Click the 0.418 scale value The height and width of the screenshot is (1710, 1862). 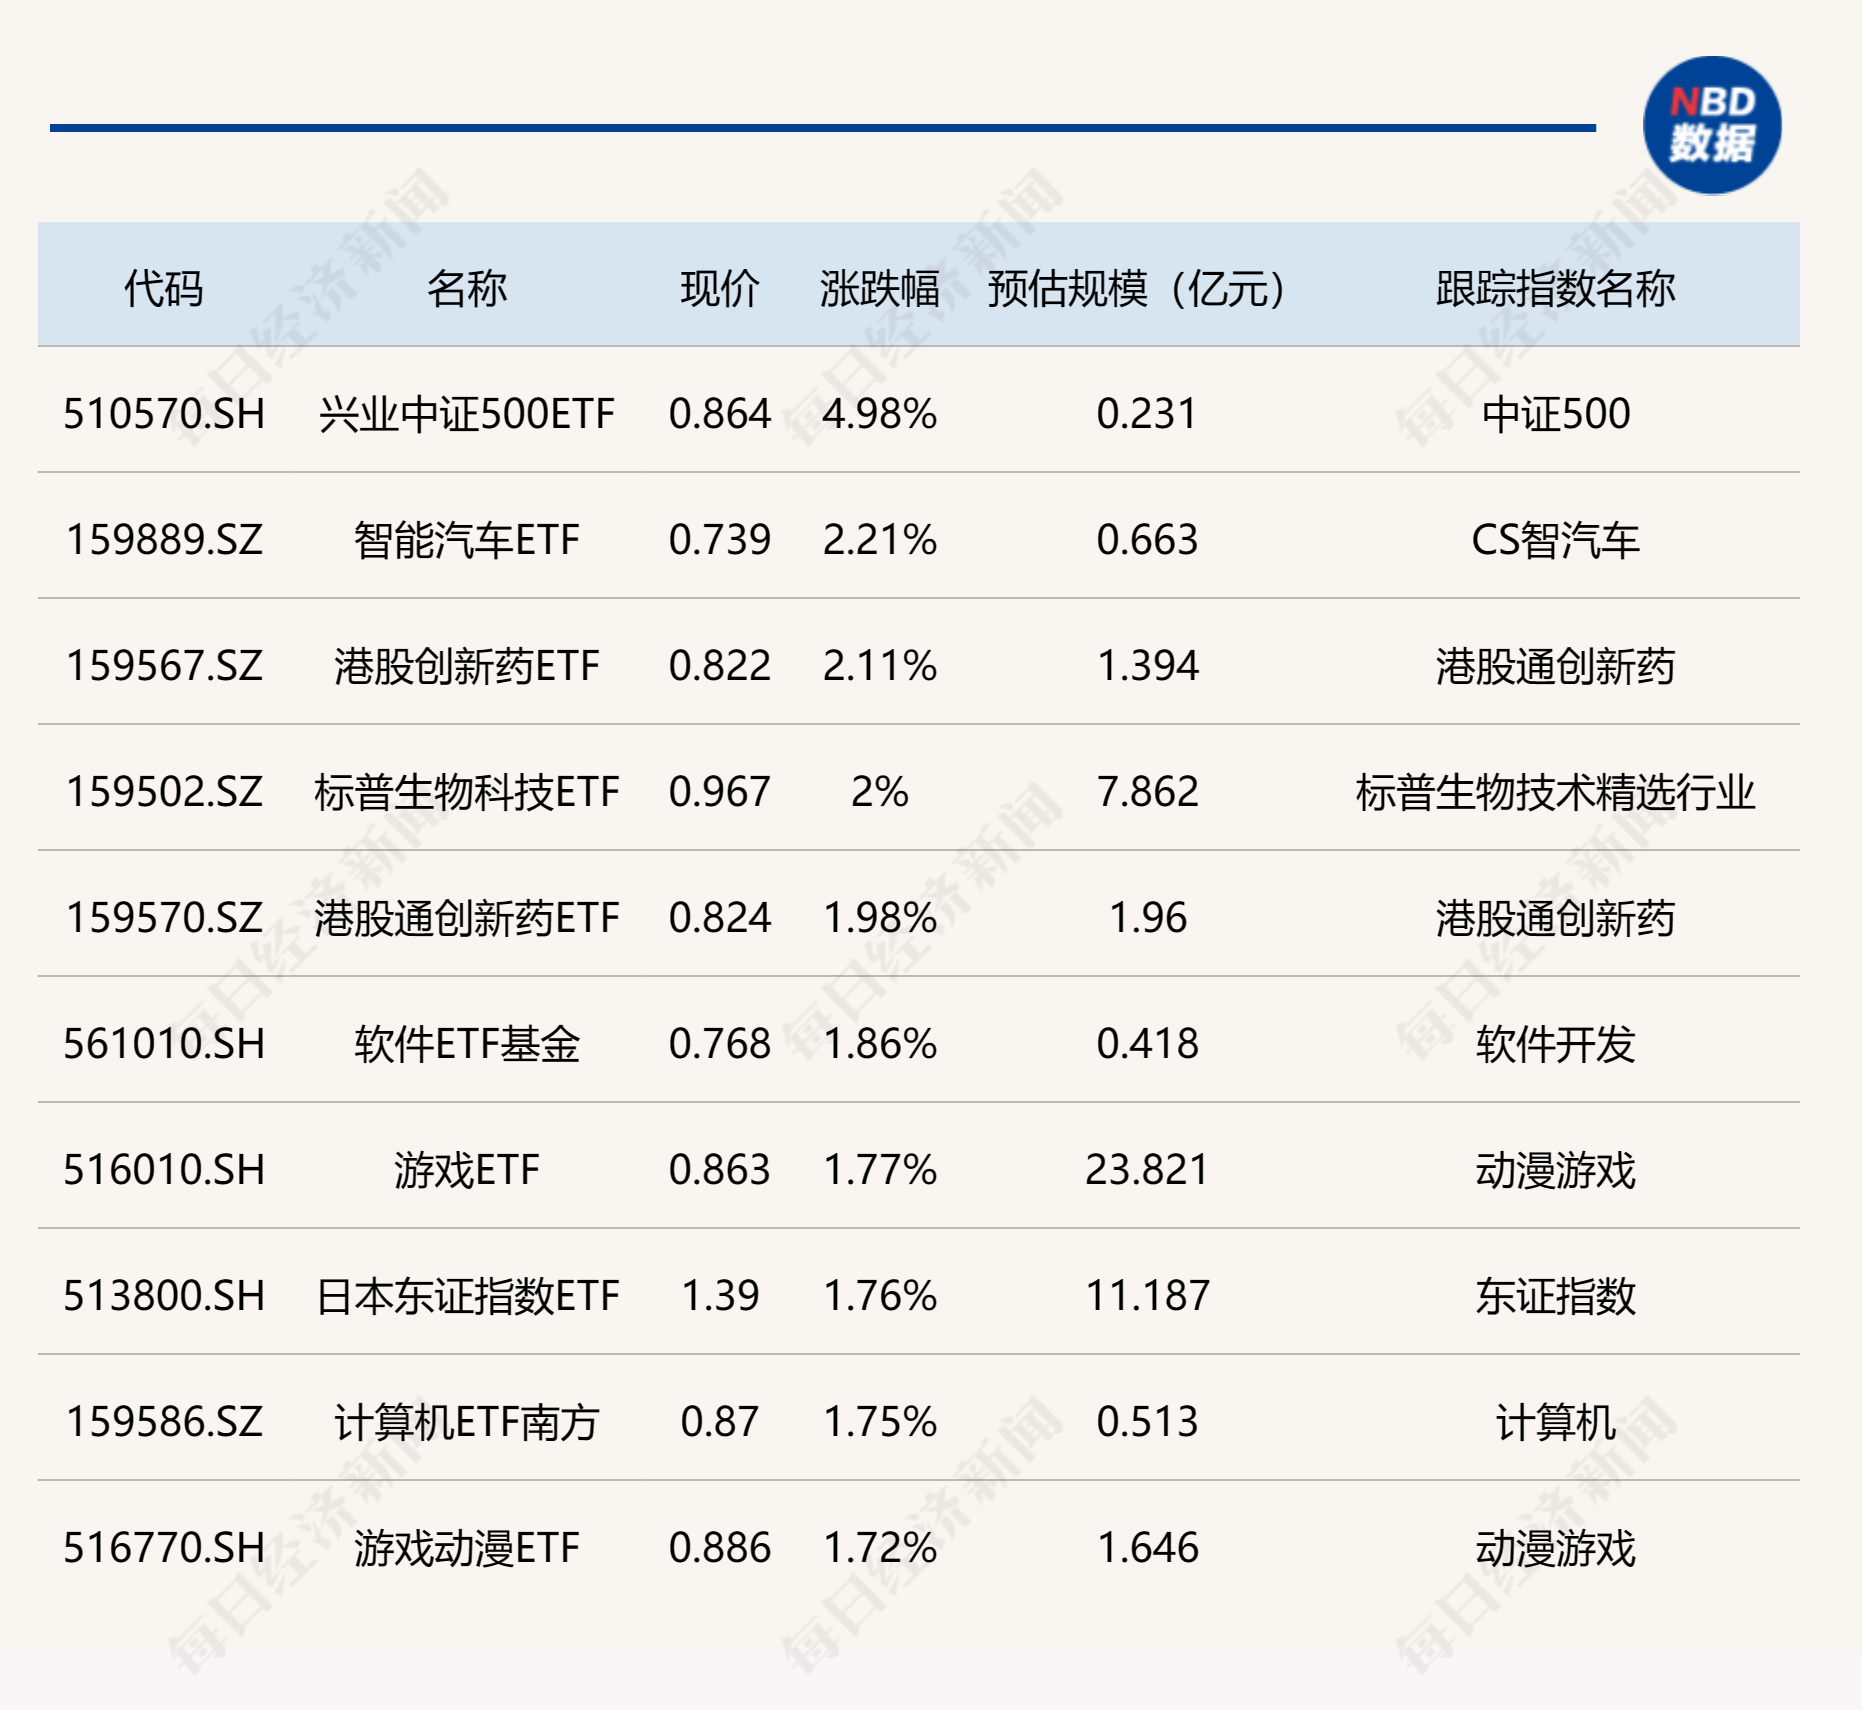[1147, 1044]
